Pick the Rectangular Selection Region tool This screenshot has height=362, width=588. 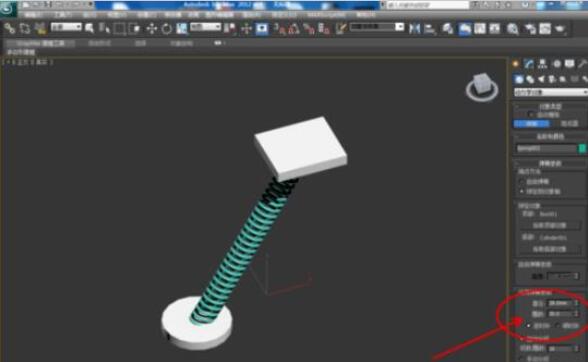pyautogui.click(x=119, y=29)
